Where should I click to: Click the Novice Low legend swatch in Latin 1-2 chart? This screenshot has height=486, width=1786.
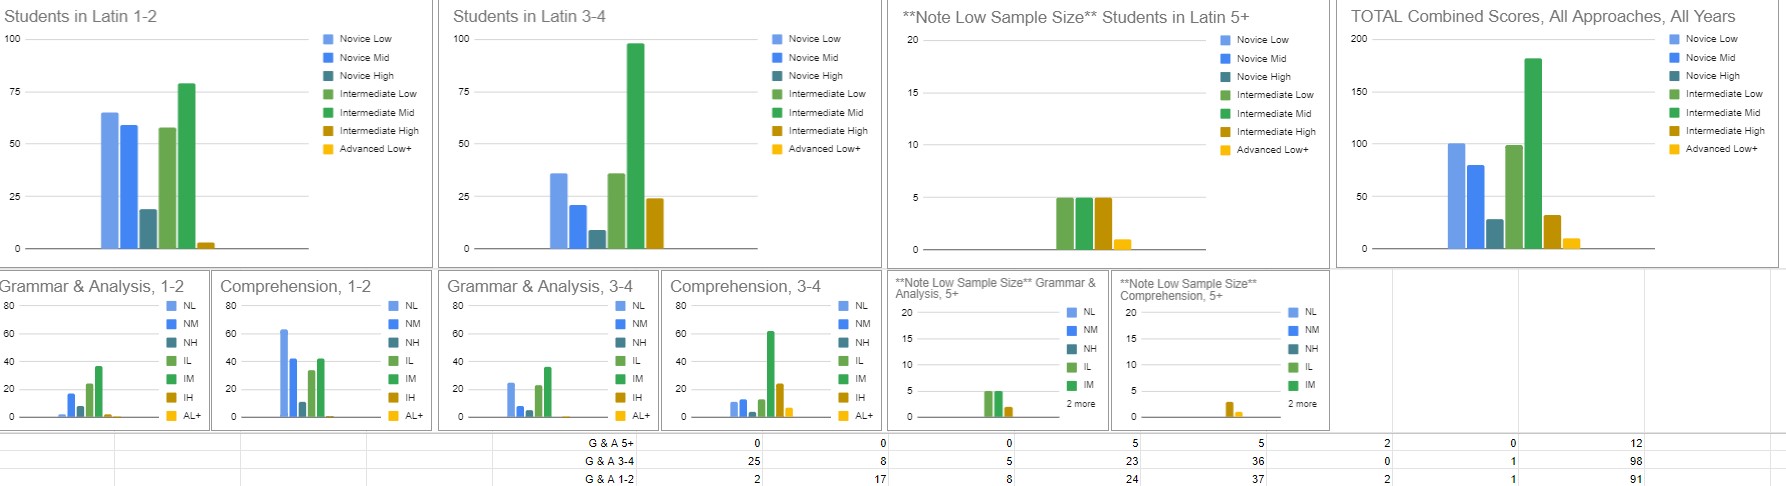point(328,39)
